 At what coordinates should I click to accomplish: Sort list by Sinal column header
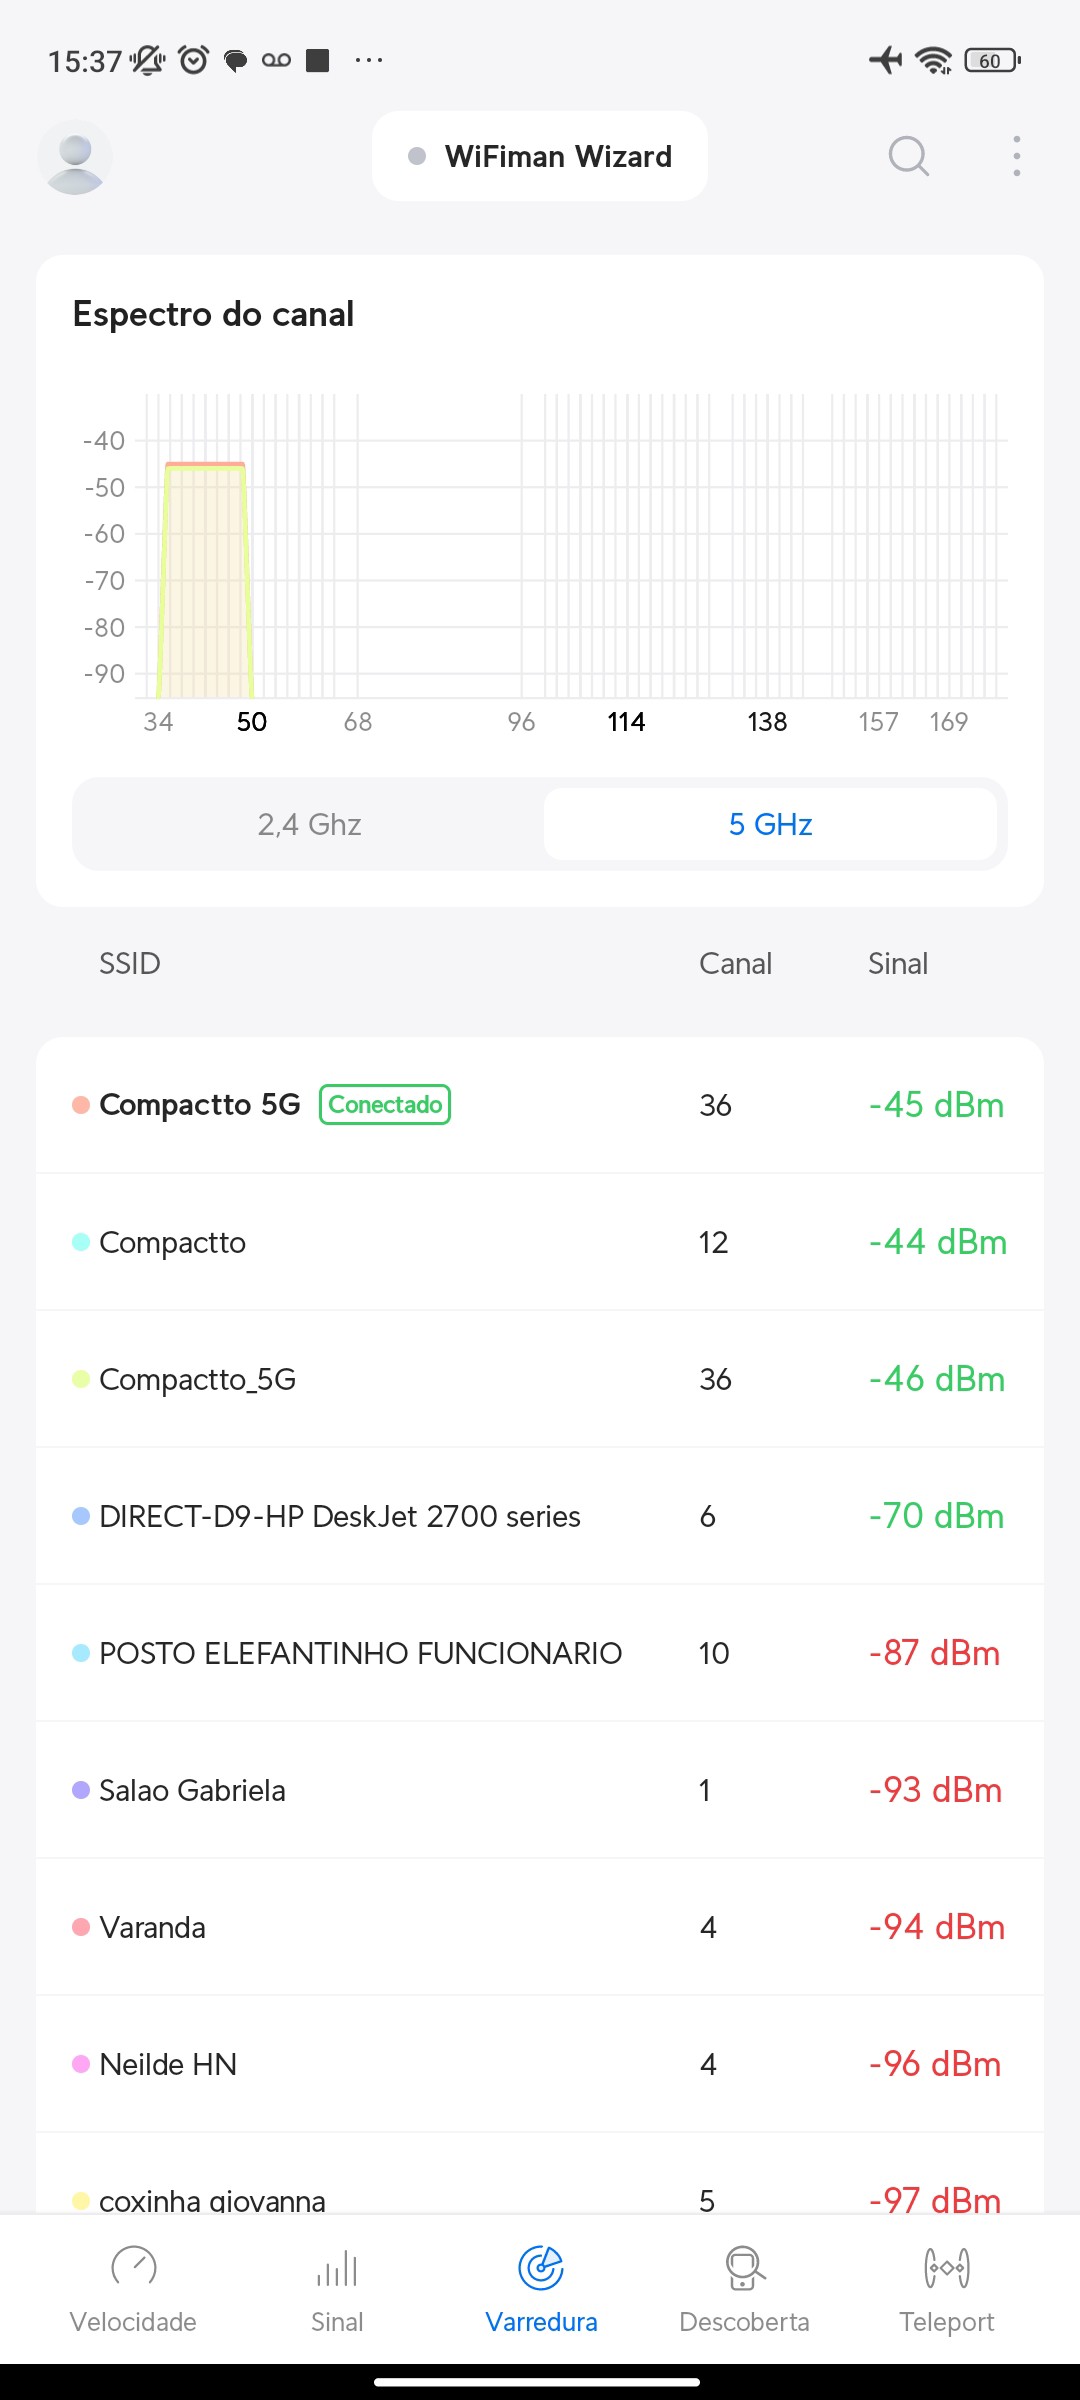point(897,964)
